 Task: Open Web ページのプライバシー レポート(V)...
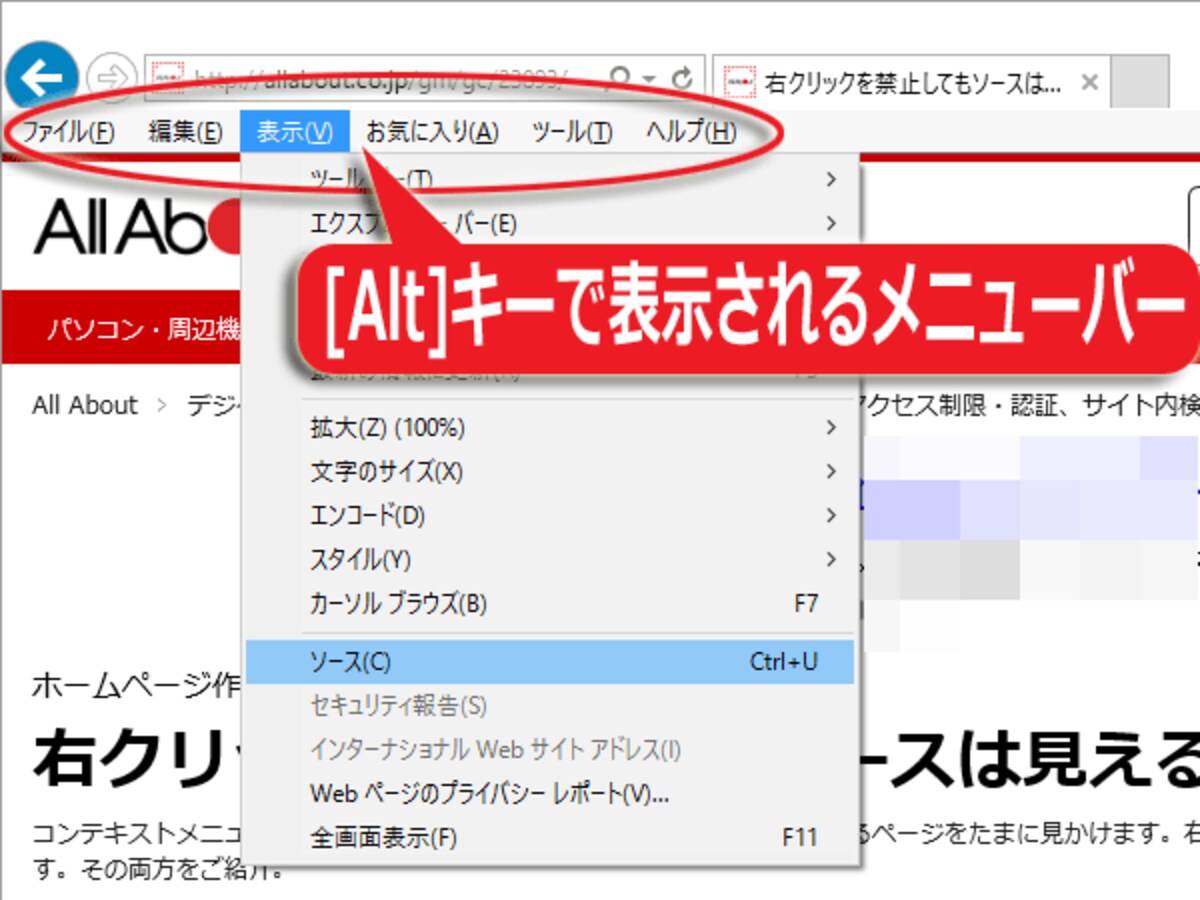point(550,794)
